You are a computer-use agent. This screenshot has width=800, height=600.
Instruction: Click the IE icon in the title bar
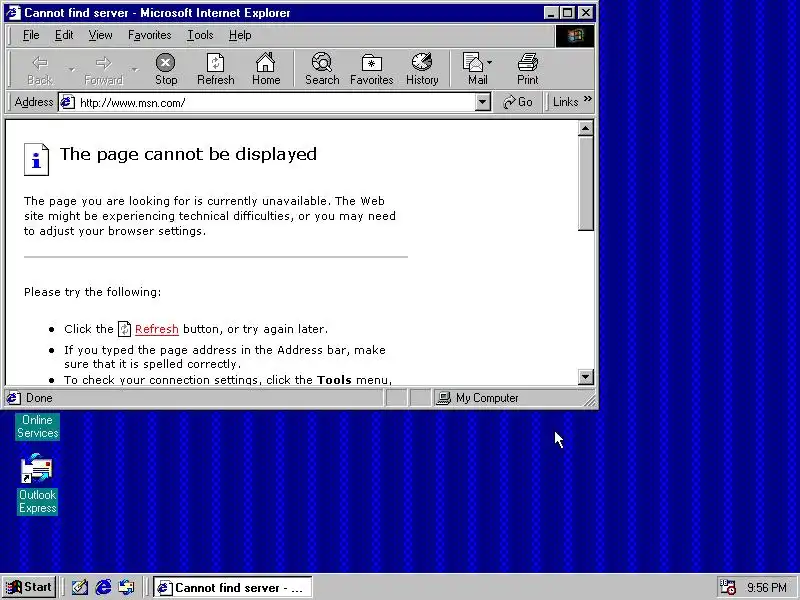tap(13, 13)
